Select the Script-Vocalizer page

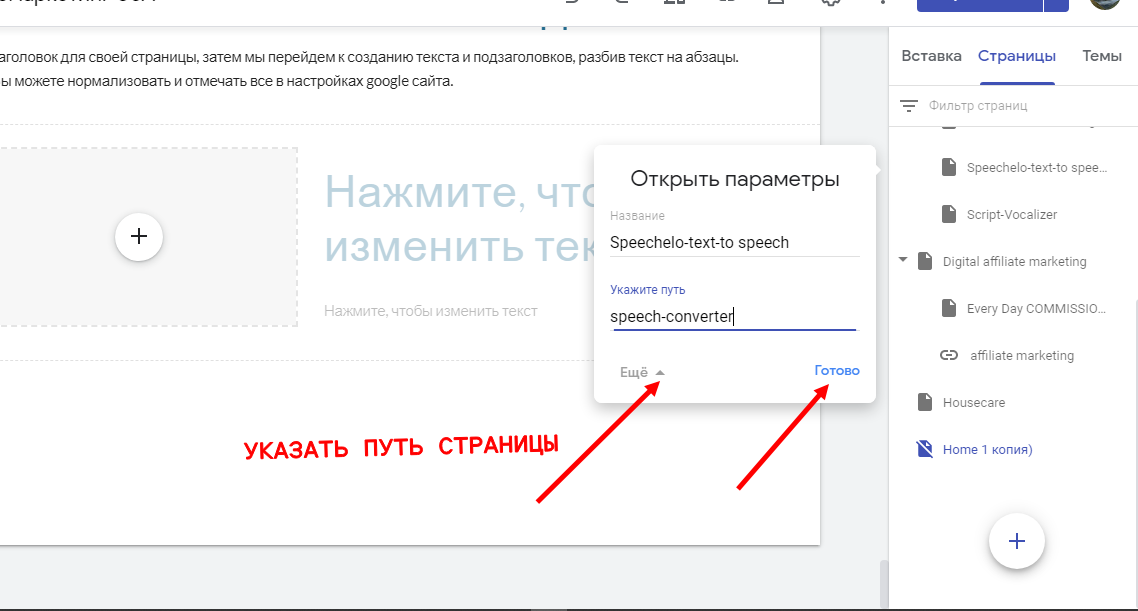pos(1012,215)
